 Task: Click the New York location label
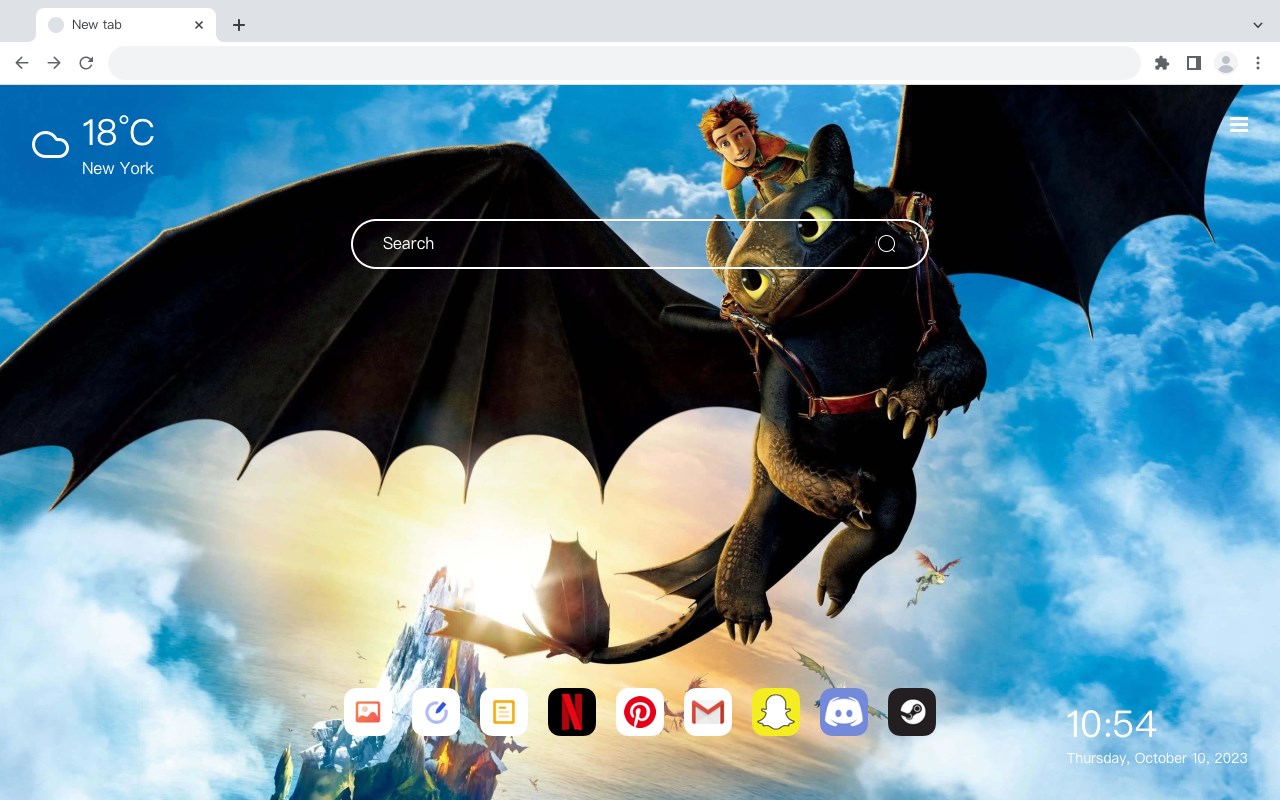[118, 168]
